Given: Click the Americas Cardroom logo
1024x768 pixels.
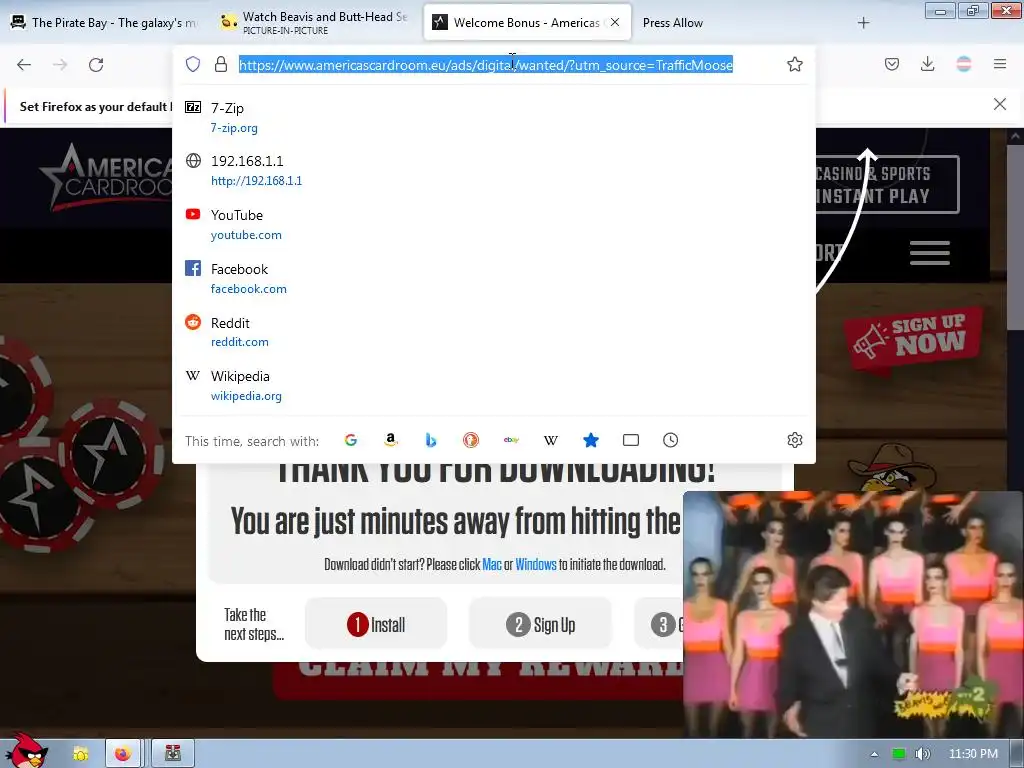Looking at the screenshot, I should [106, 178].
